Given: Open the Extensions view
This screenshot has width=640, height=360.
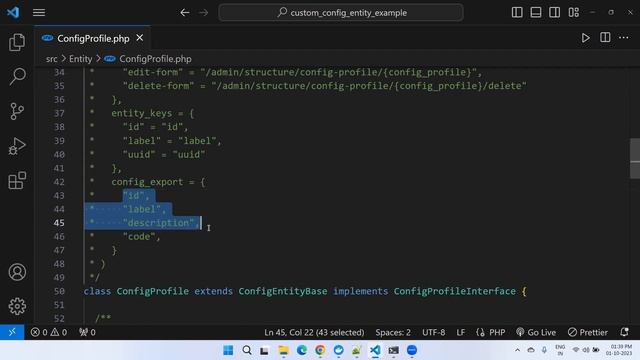Looking at the screenshot, I should tap(17, 180).
